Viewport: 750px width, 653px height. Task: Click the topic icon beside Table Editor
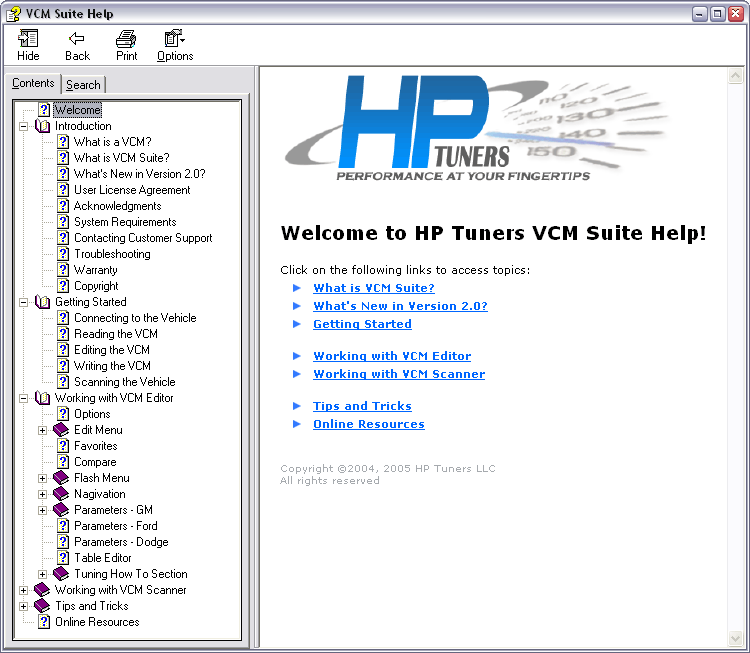(x=63, y=558)
